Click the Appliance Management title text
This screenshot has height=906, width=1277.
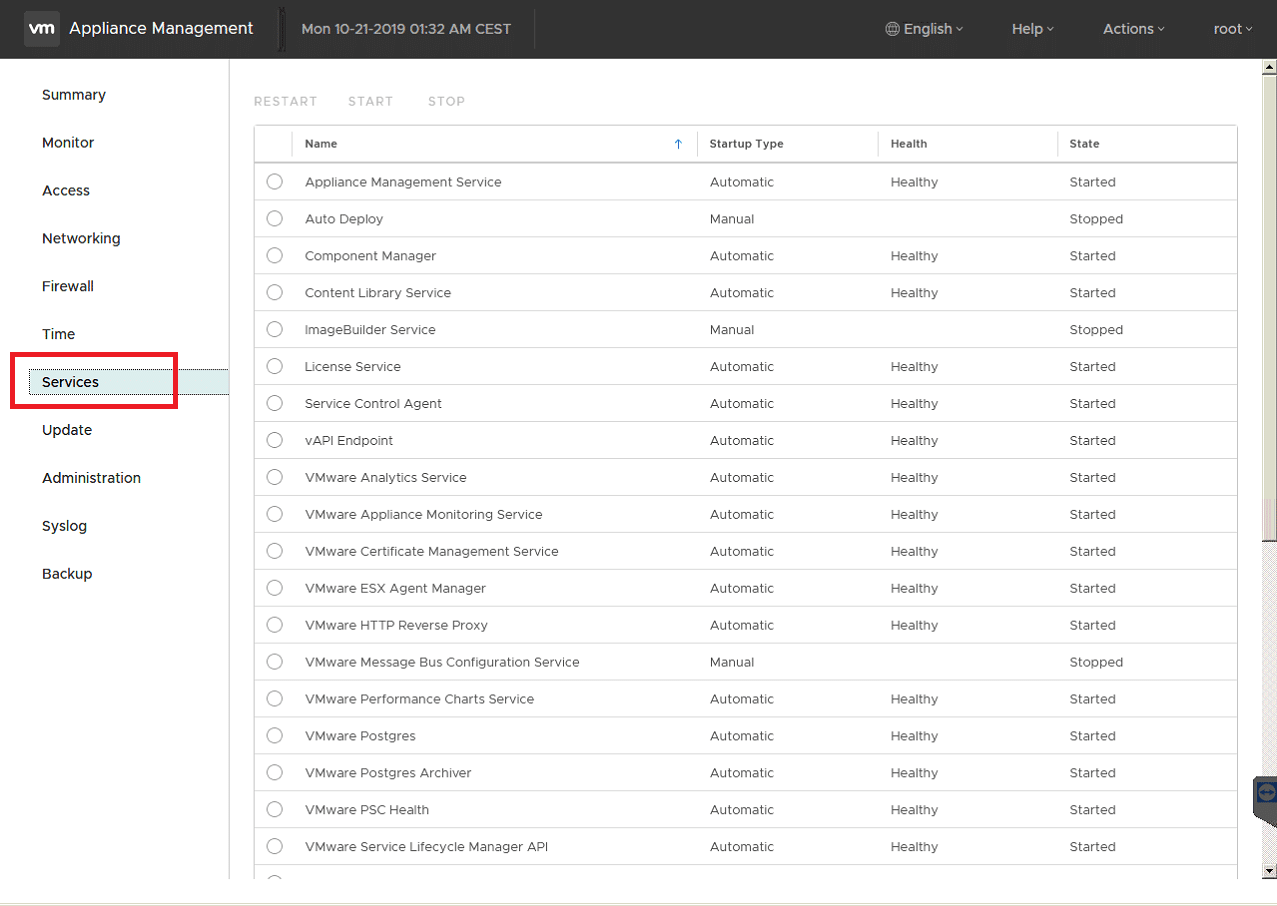tap(161, 29)
